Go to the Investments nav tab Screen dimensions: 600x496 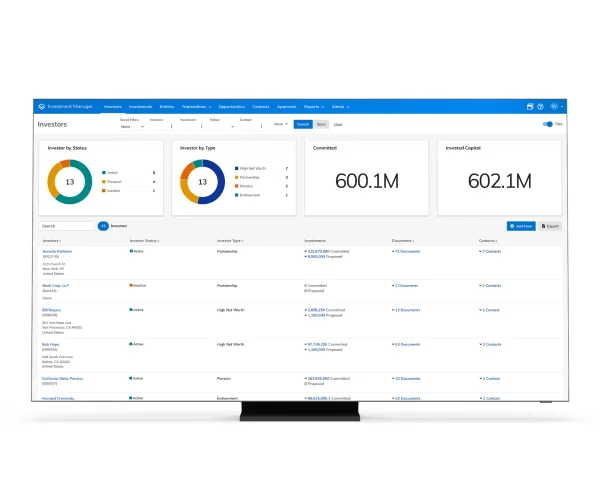tap(140, 107)
